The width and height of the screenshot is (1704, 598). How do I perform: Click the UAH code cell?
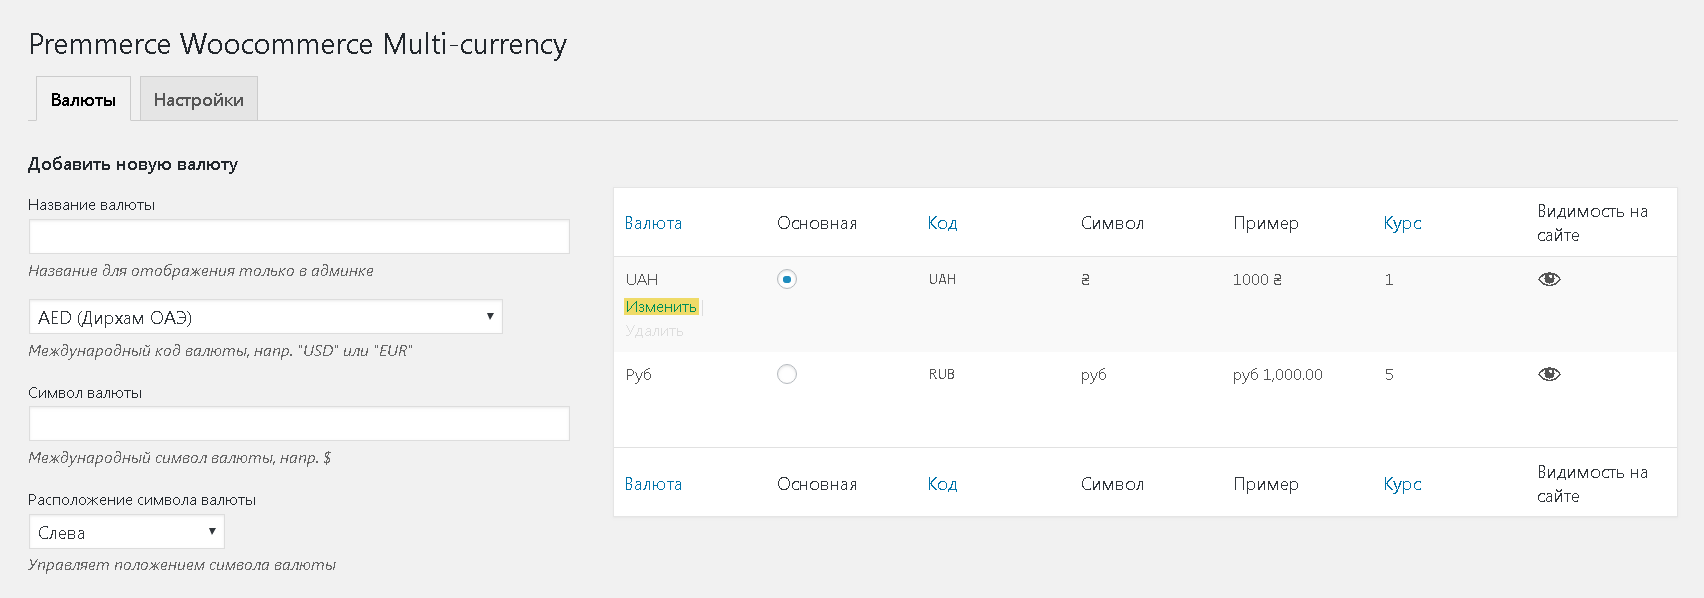(942, 279)
